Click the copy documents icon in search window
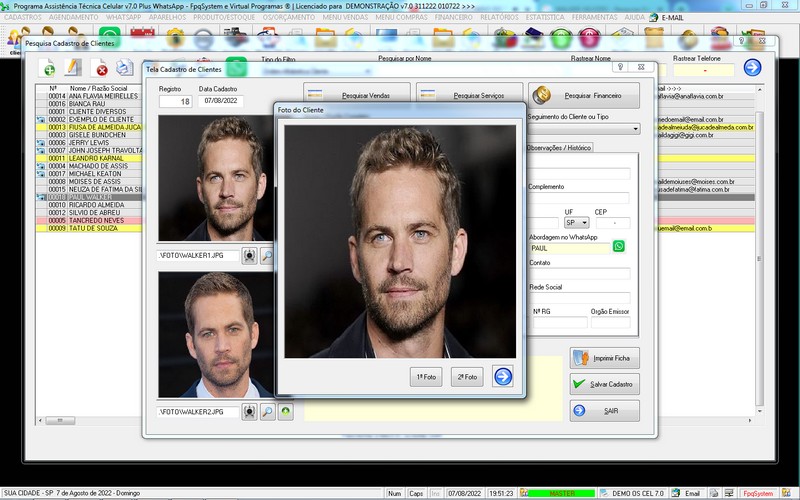This screenshot has width=800, height=500. [x=124, y=67]
